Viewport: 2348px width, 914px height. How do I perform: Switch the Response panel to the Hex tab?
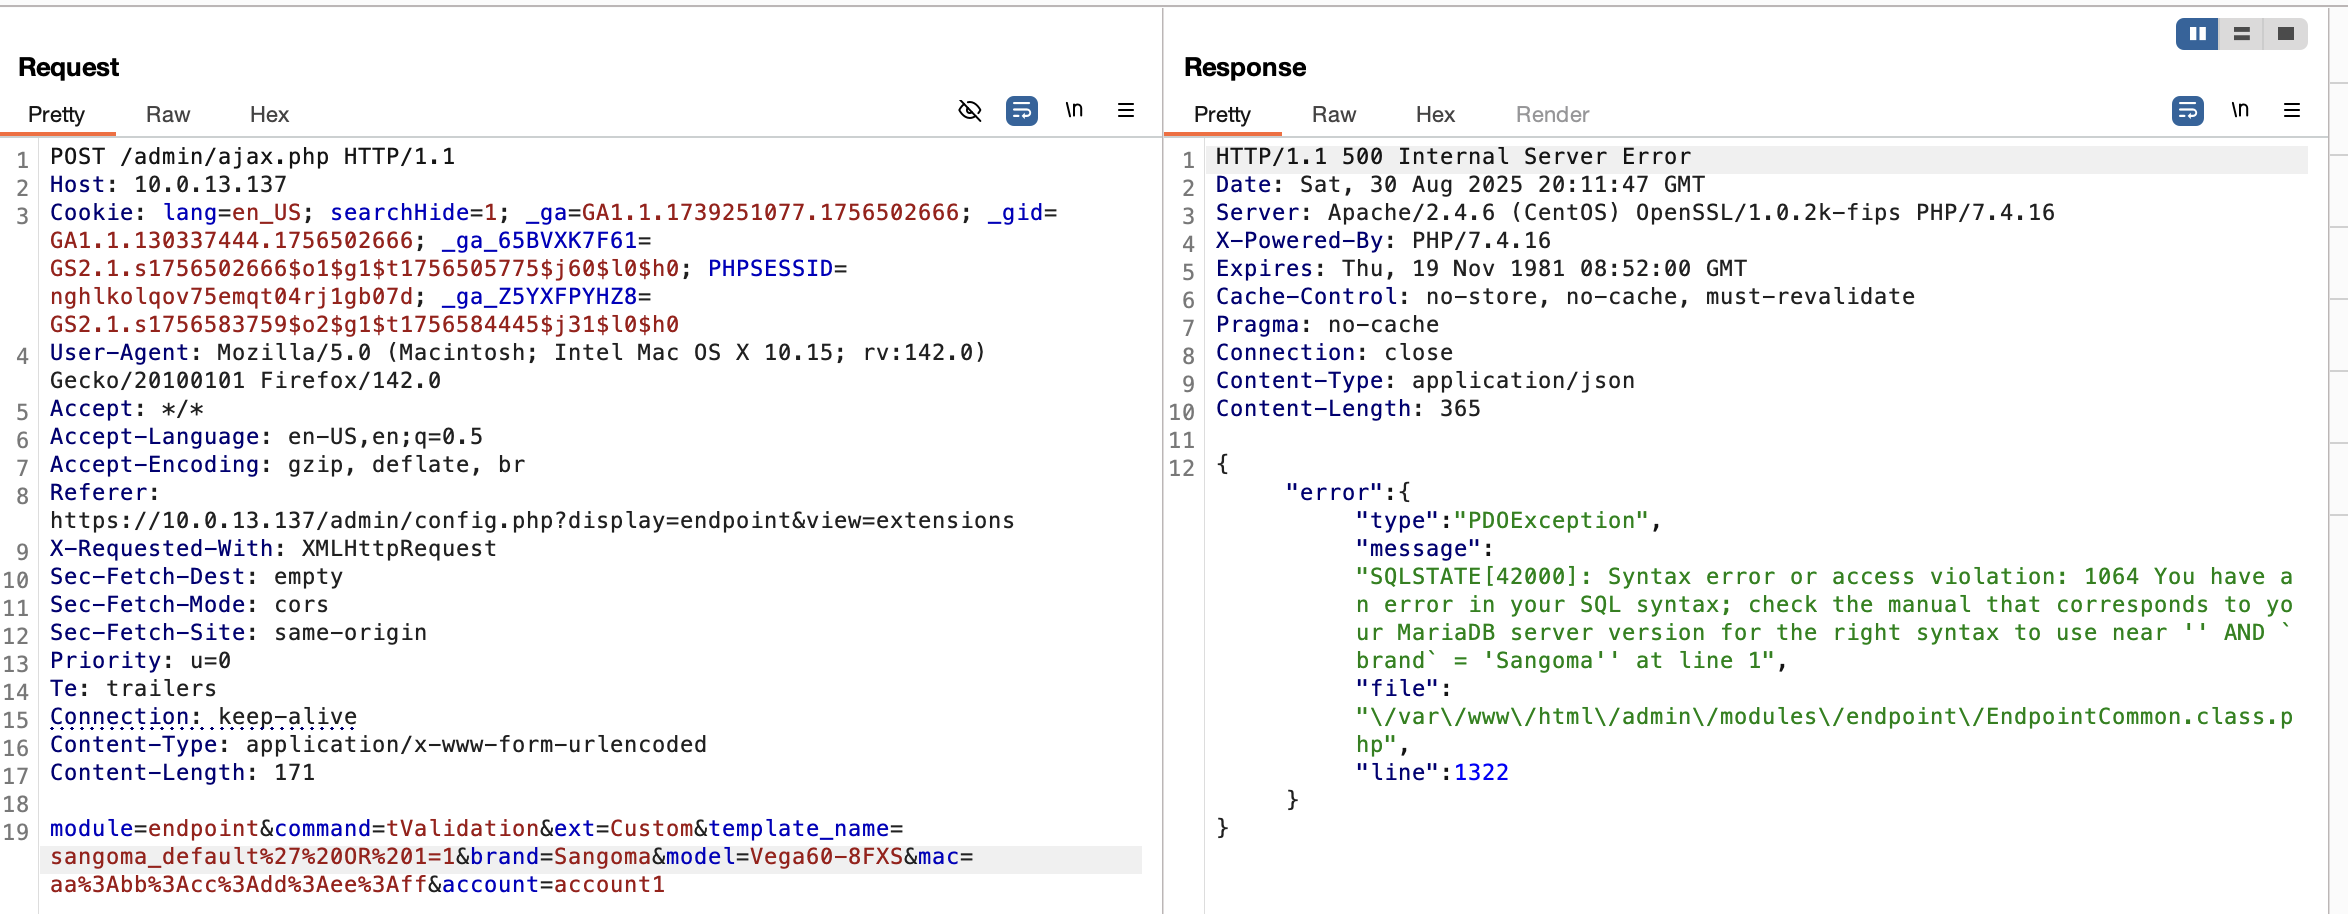[x=1435, y=114]
